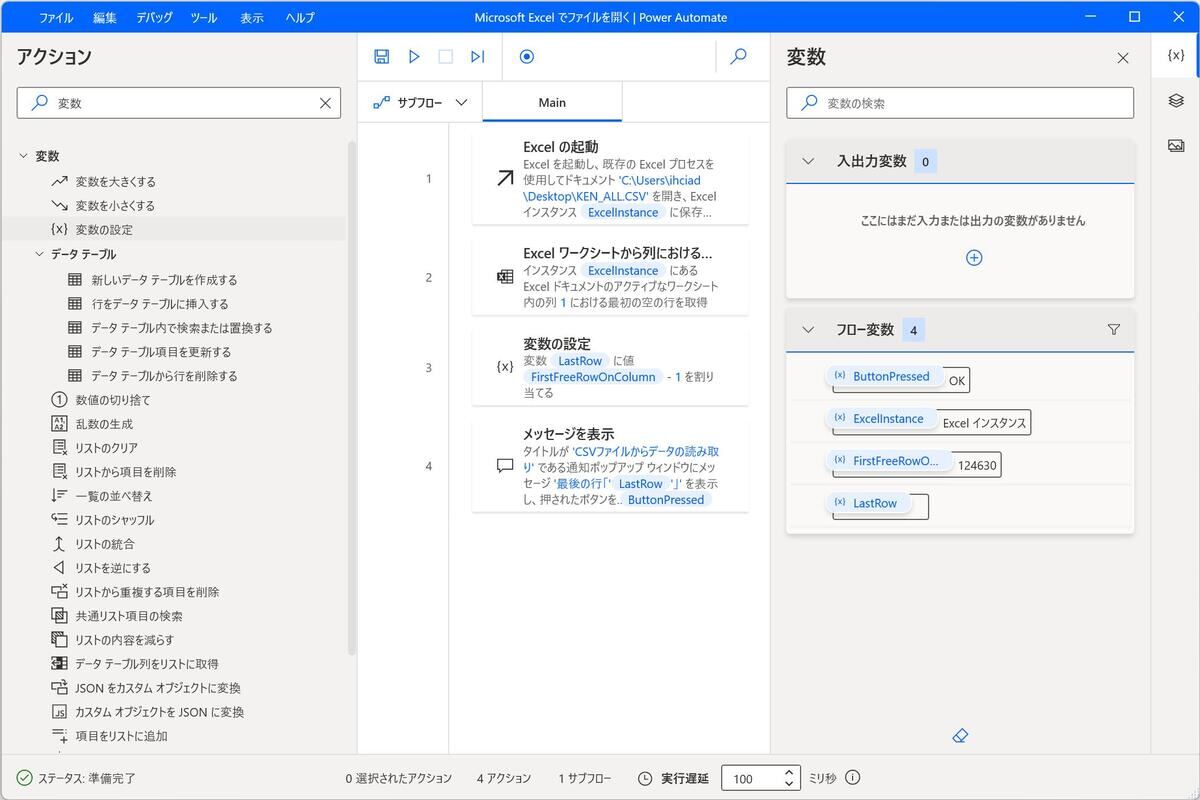Select 変数を小さくする action
Screen dimensions: 1200x800
[x=115, y=206]
